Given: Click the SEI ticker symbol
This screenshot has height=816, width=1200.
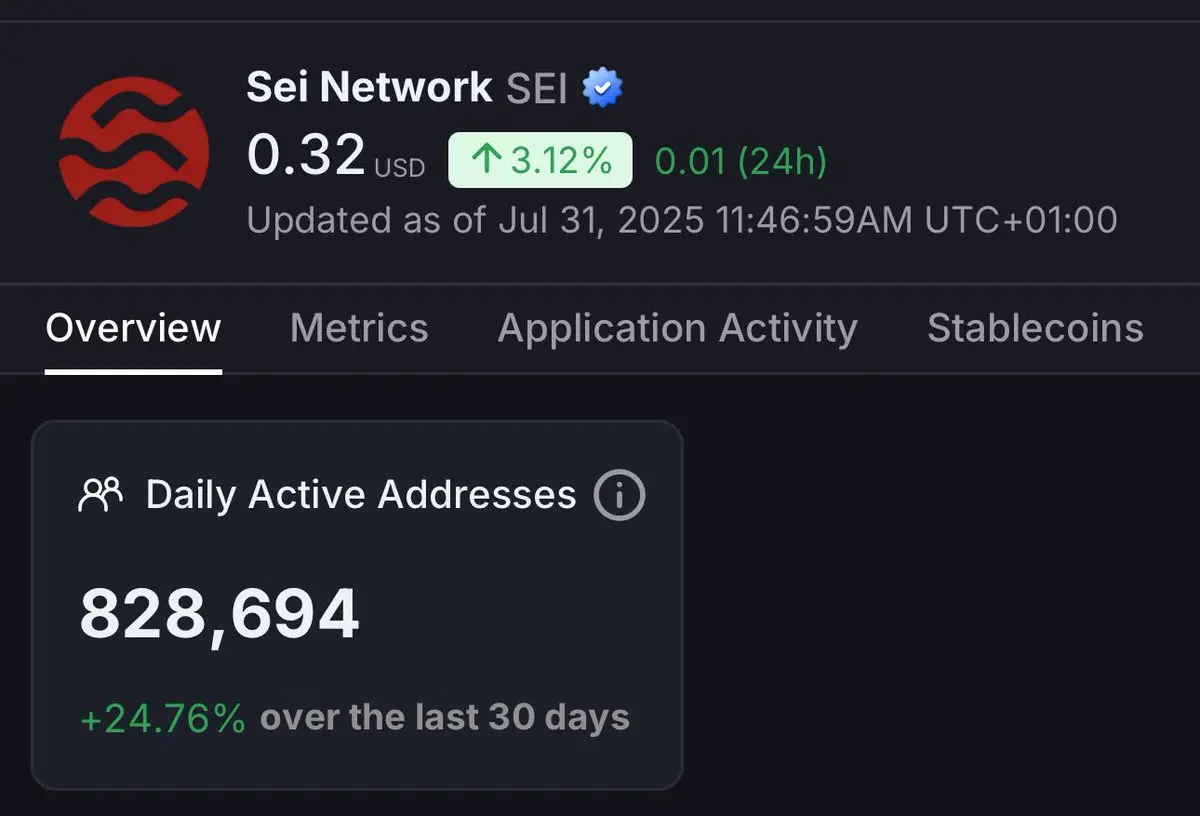Looking at the screenshot, I should [x=537, y=88].
